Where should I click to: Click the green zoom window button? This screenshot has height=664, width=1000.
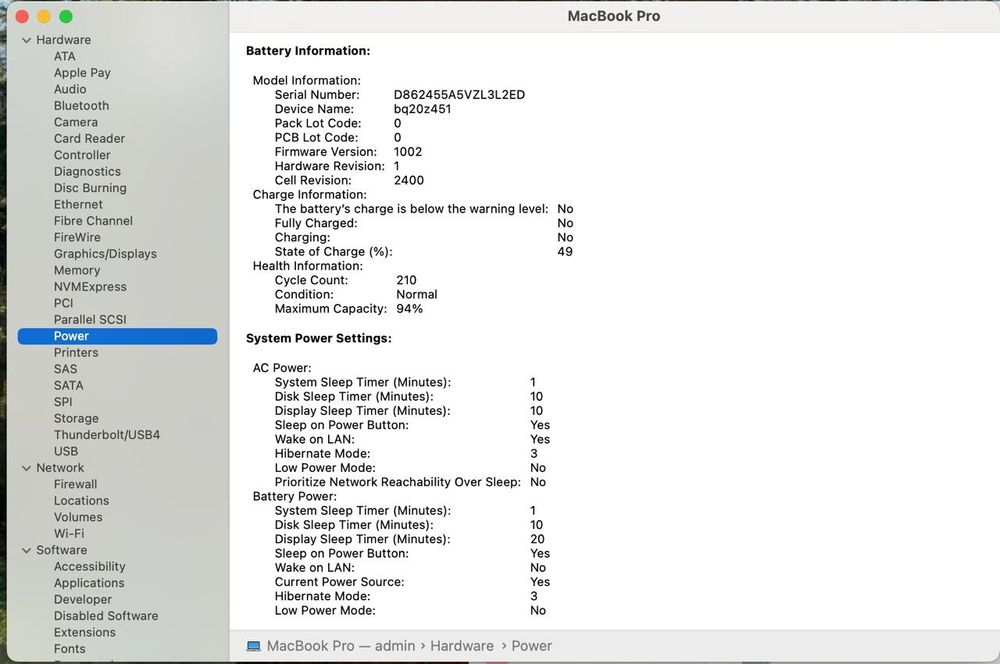pos(66,17)
